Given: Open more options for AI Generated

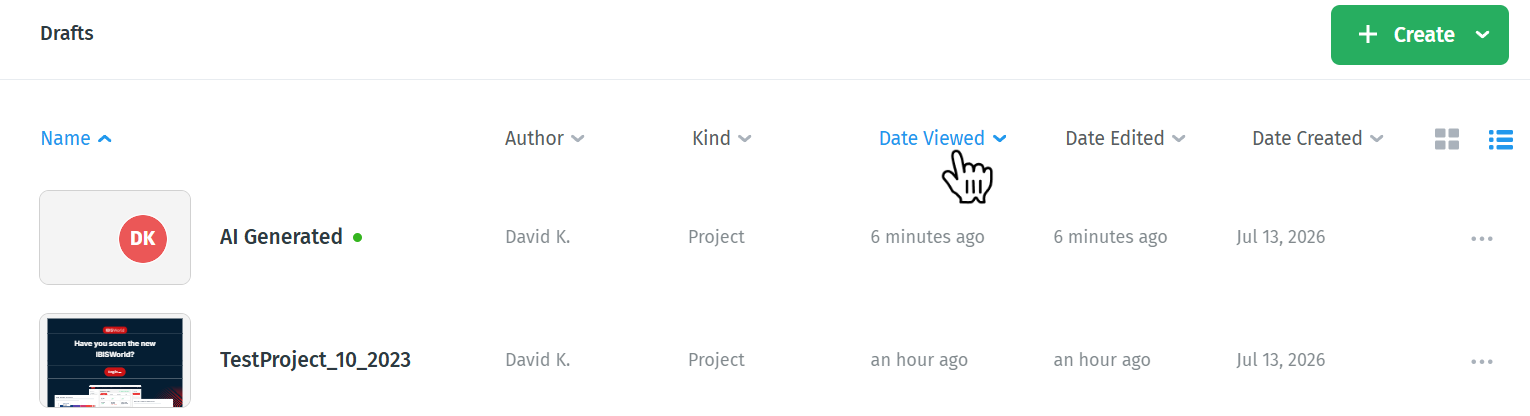Looking at the screenshot, I should [1482, 238].
